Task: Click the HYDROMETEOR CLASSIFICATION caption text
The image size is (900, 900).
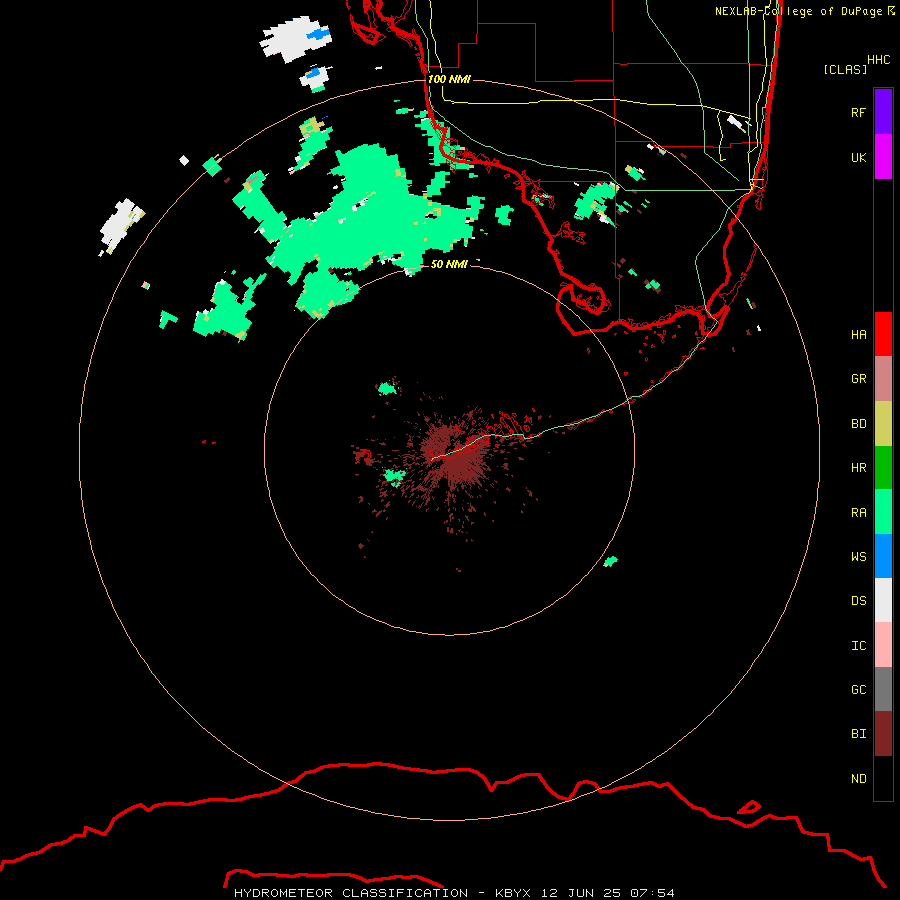Action: (351, 893)
